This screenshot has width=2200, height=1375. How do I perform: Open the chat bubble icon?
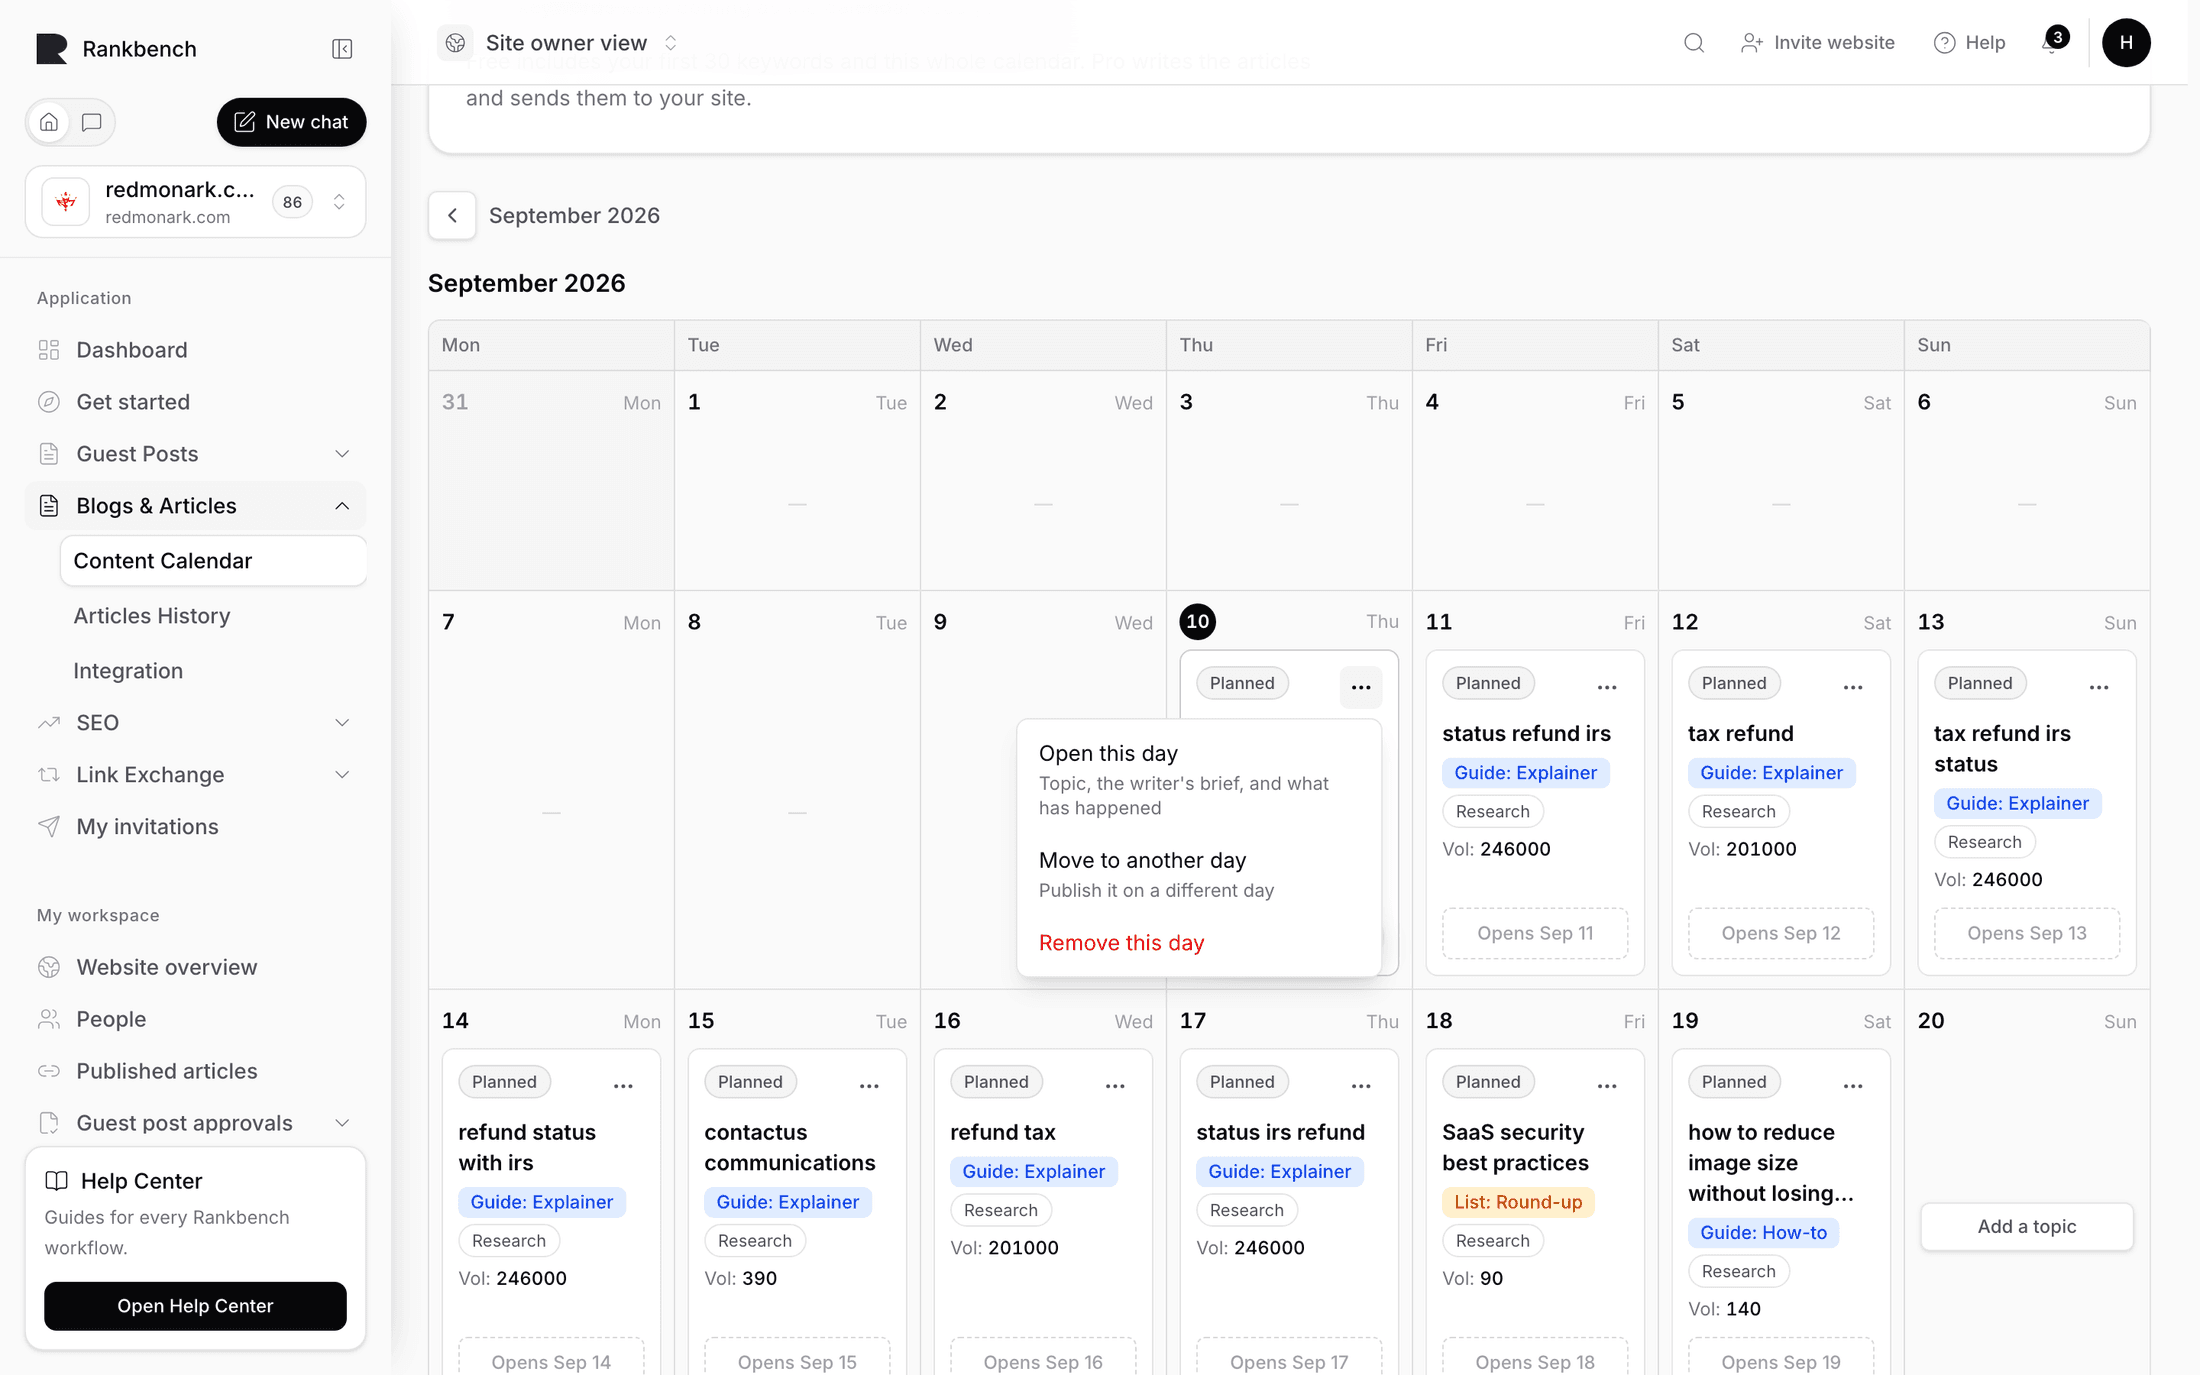92,122
